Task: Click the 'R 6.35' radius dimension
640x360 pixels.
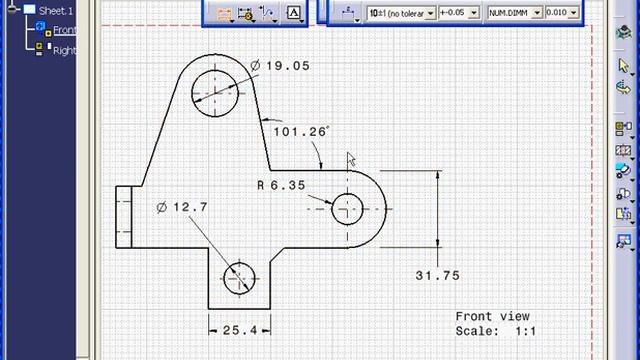Action: click(281, 185)
